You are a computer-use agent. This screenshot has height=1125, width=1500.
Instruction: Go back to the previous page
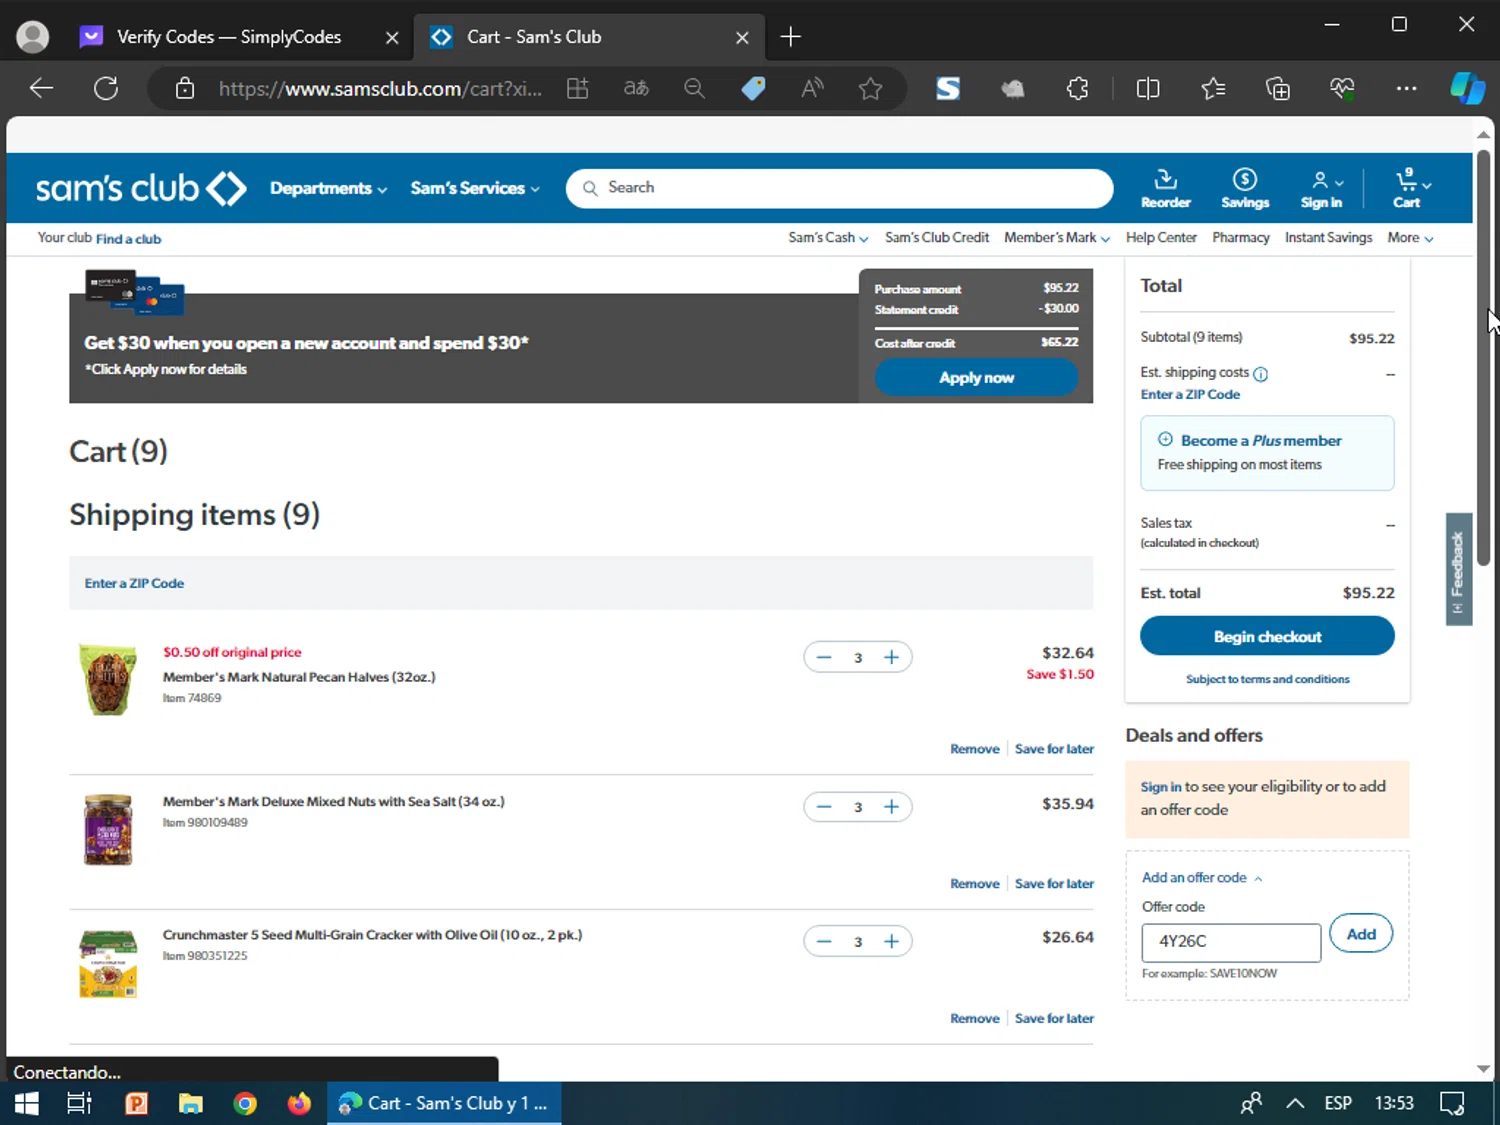(41, 89)
